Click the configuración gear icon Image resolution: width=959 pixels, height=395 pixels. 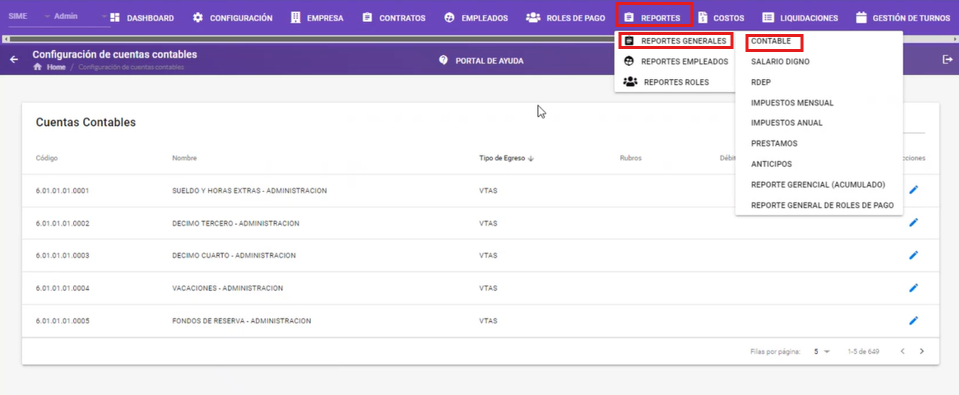[x=198, y=18]
